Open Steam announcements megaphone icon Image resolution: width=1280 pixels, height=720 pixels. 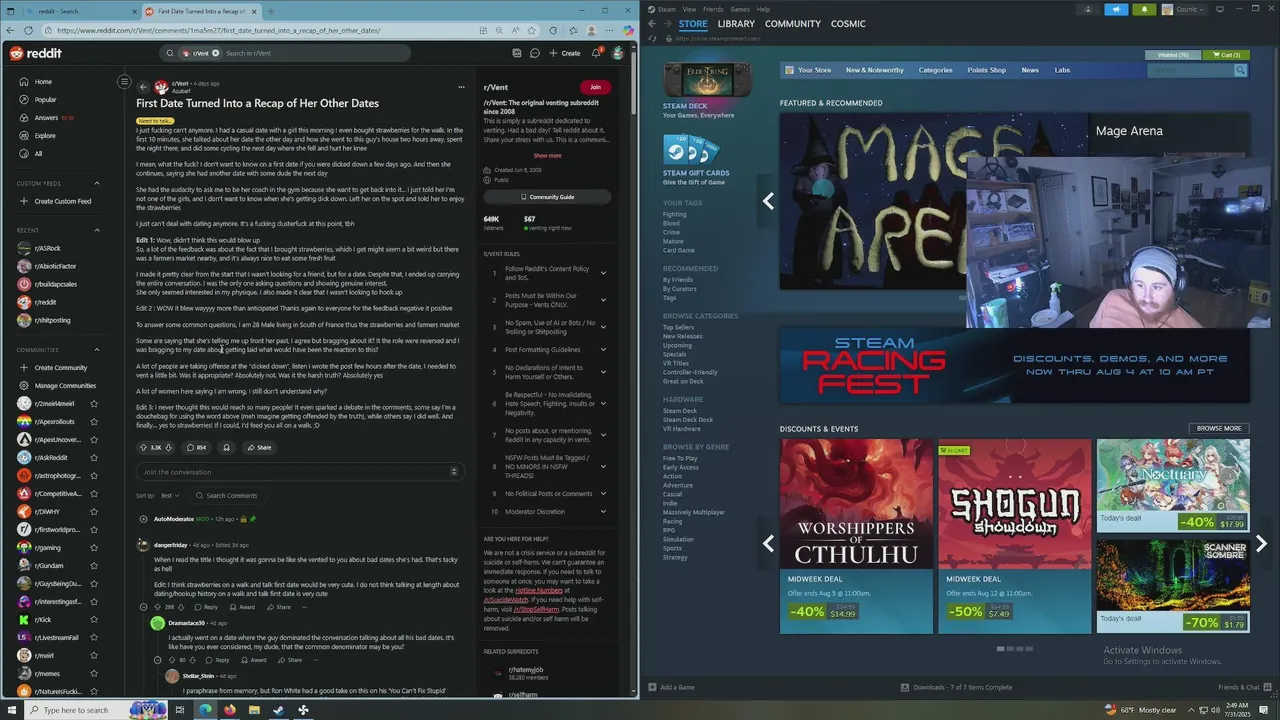[x=1117, y=9]
